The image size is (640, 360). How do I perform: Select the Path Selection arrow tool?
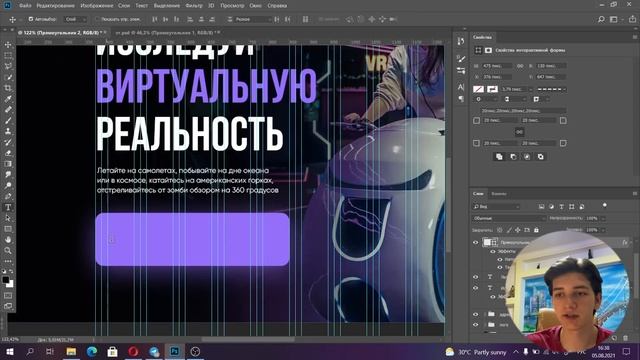coord(8,218)
